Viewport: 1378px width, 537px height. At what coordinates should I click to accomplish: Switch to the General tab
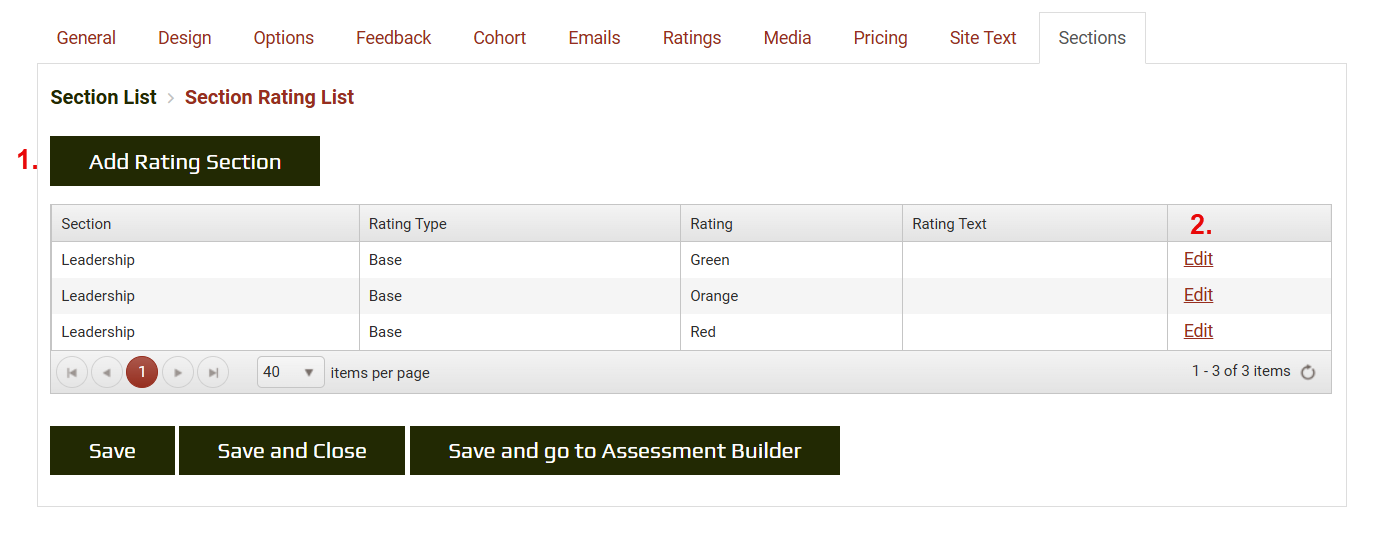[x=86, y=38]
